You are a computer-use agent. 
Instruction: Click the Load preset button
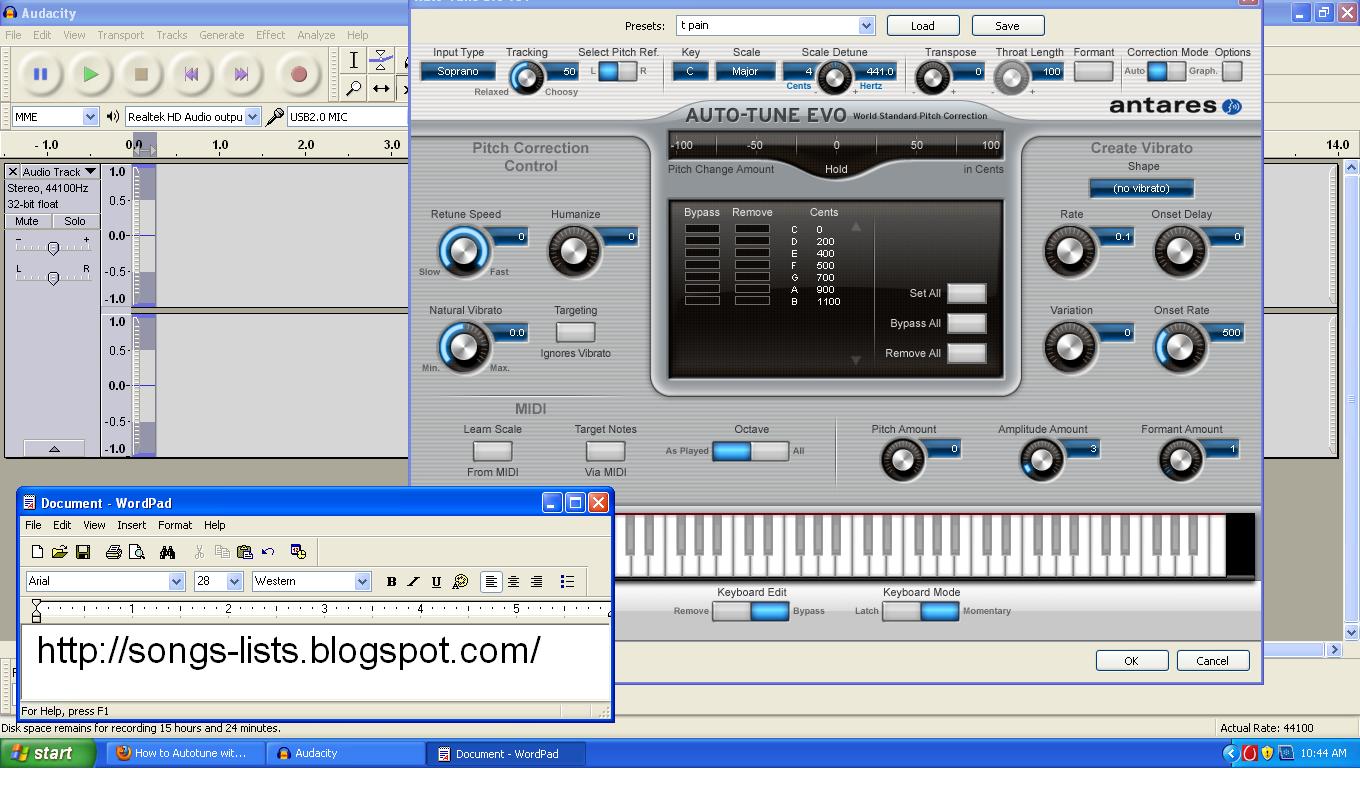click(922, 26)
